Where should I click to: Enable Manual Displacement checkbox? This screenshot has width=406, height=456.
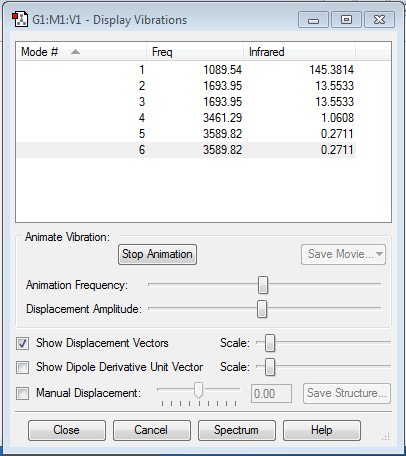(22, 393)
